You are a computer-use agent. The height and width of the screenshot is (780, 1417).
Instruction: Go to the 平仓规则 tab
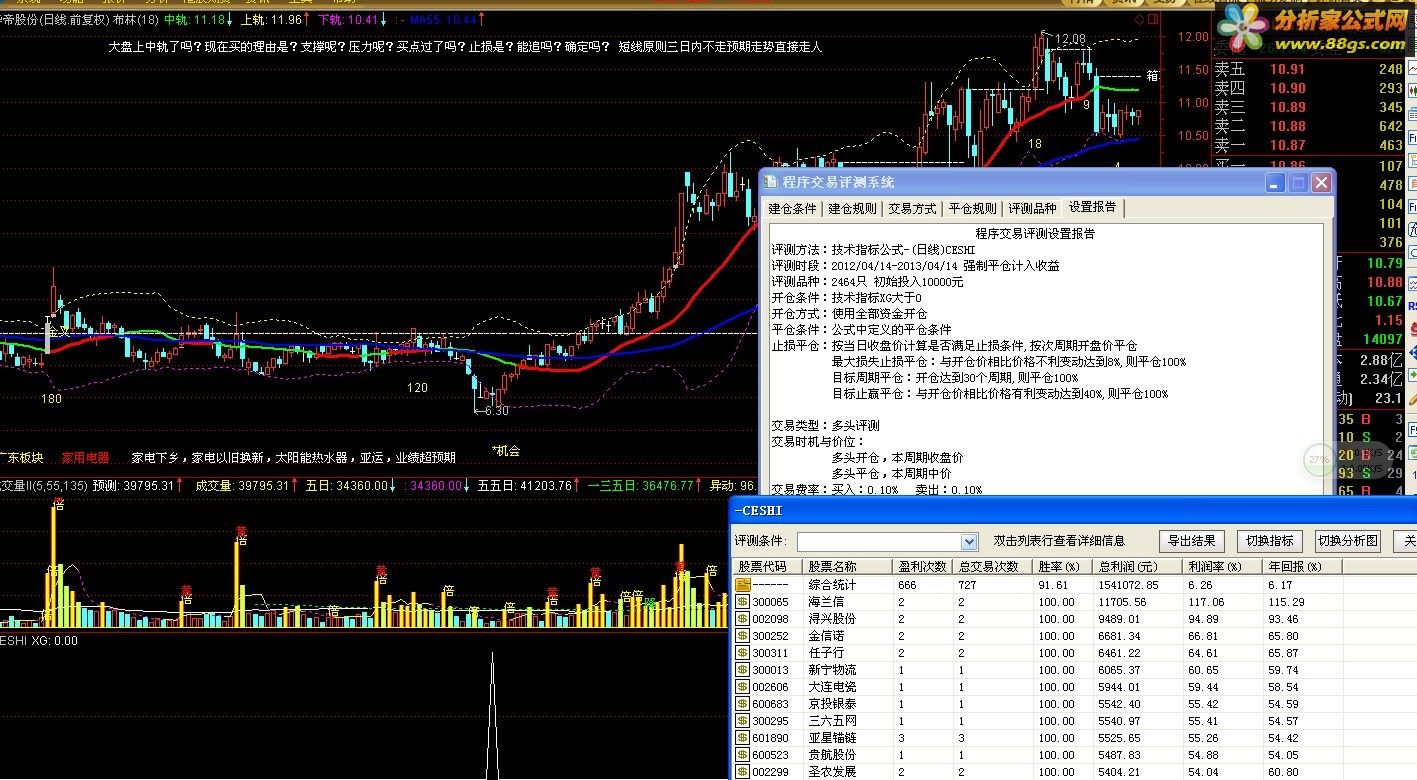pos(972,209)
